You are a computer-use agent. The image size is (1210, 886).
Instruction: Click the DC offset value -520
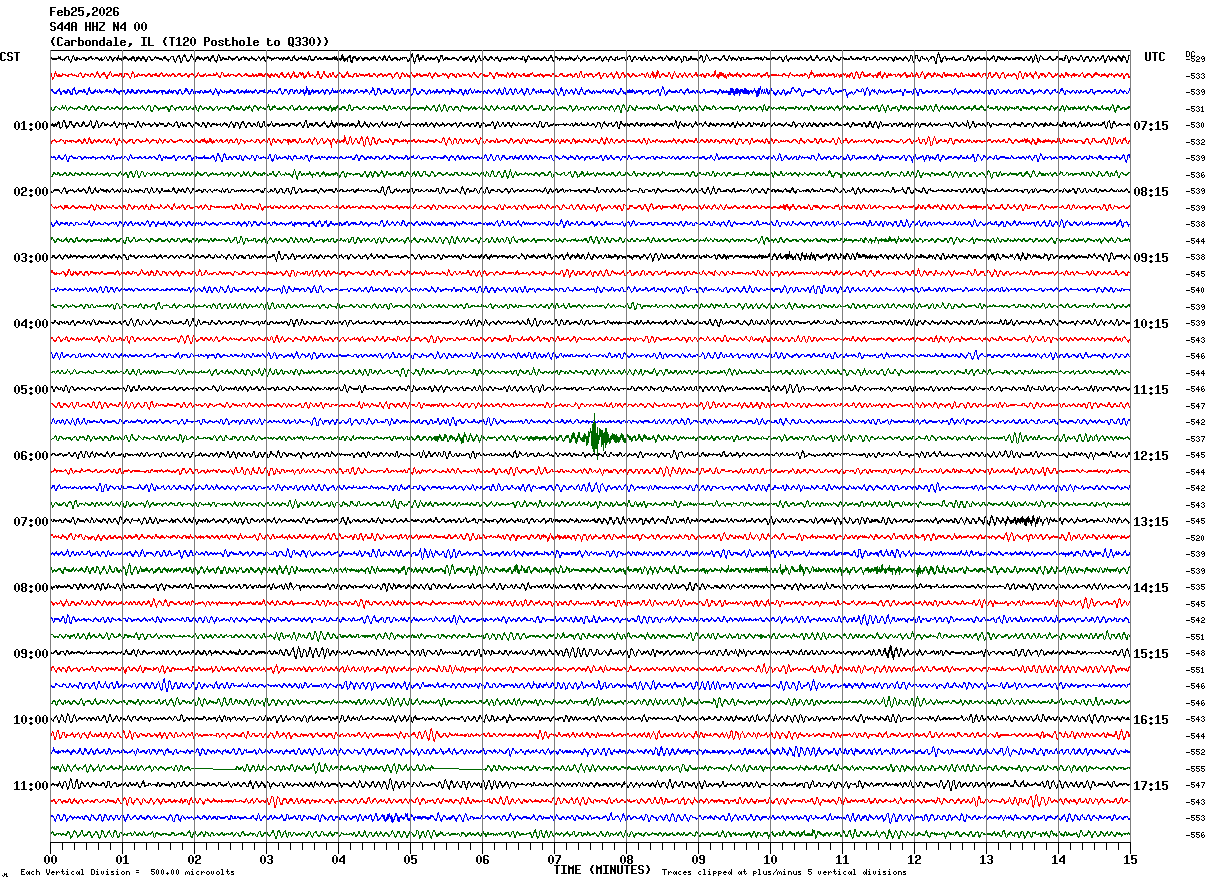[1195, 538]
